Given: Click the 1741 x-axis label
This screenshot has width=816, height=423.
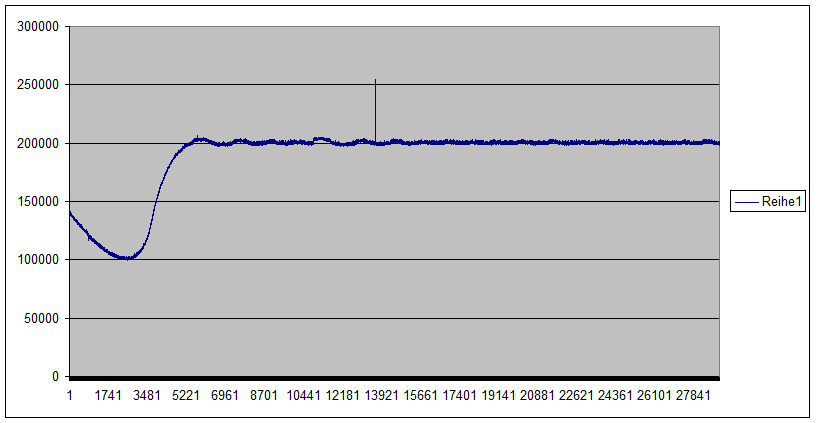Looking at the screenshot, I should point(108,396).
